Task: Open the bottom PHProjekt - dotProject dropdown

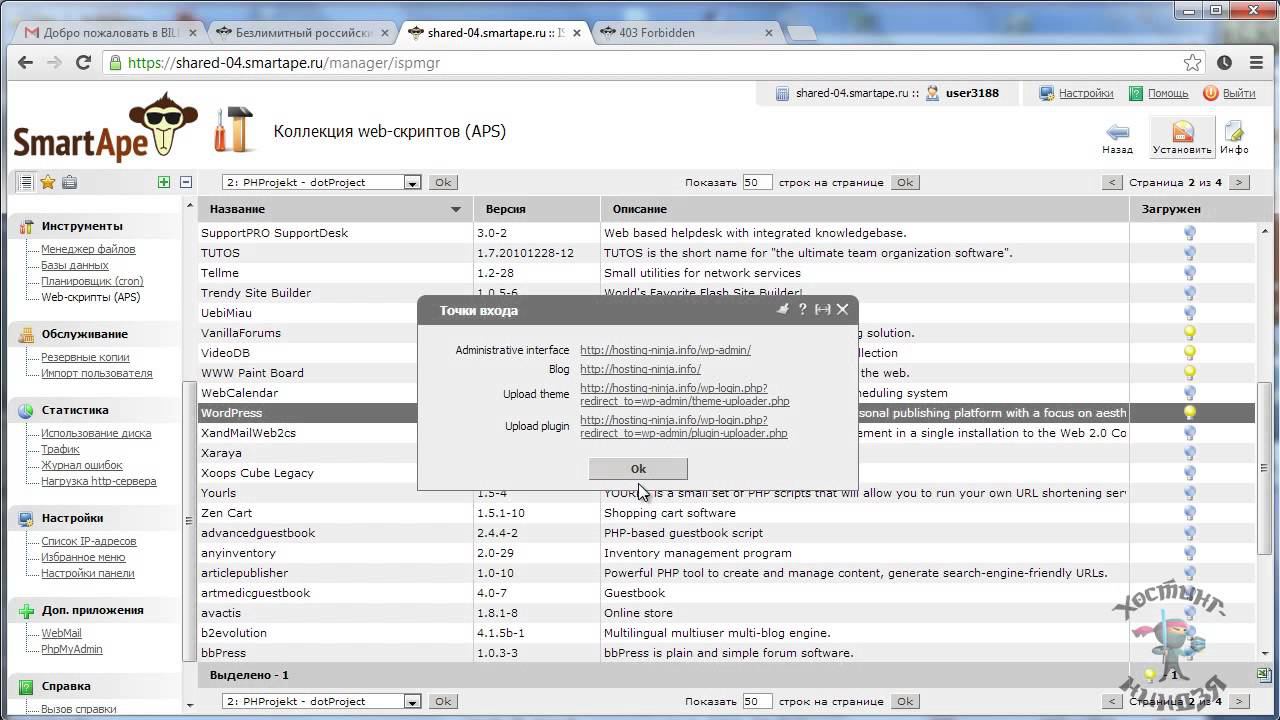Action: (321, 701)
